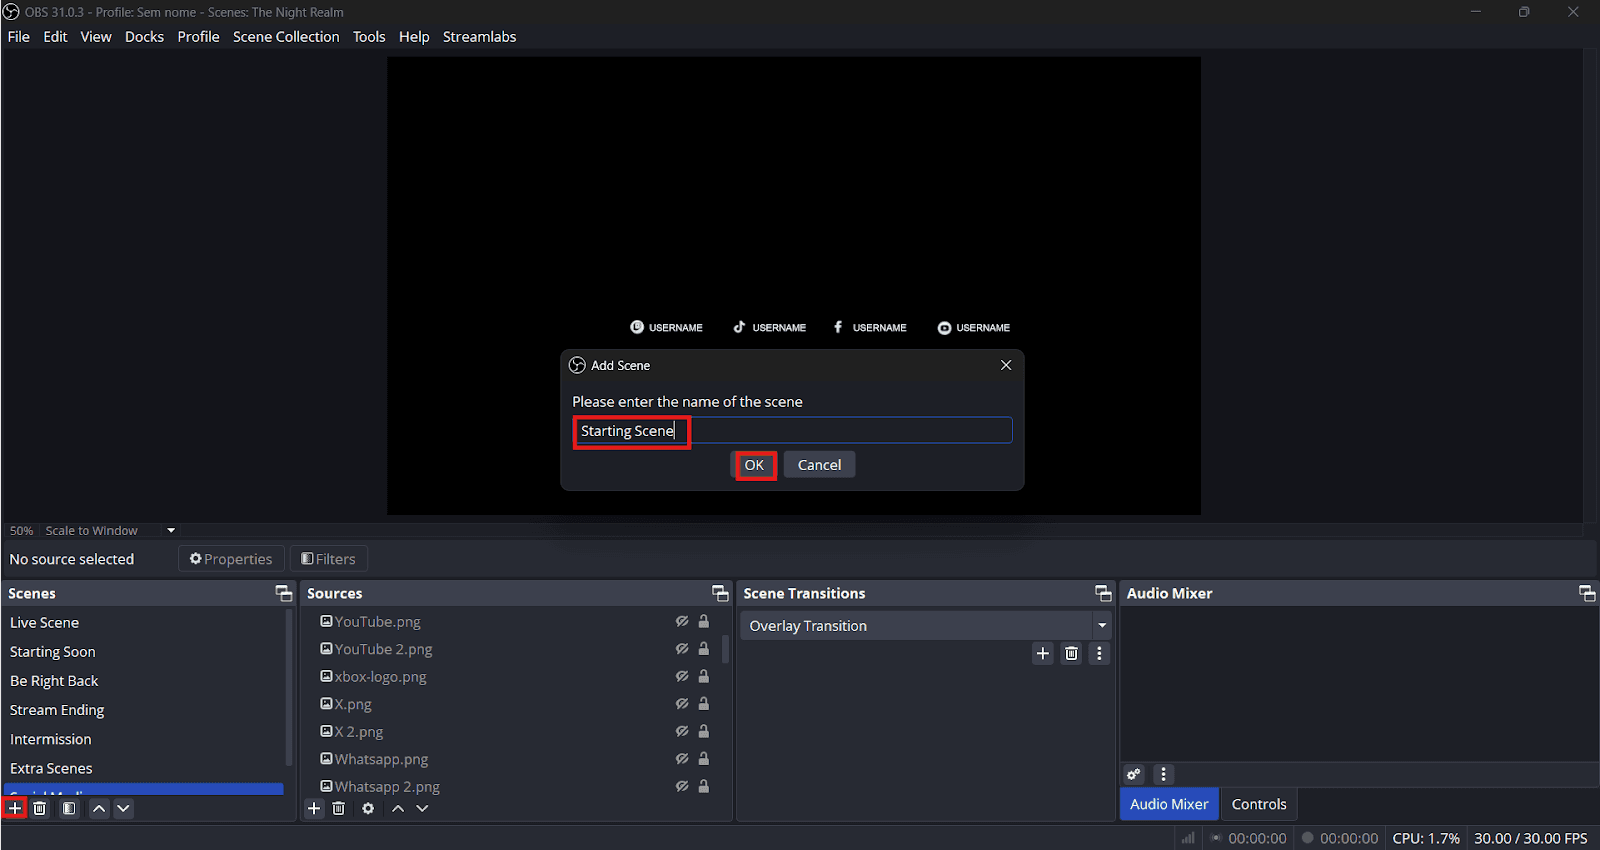Open Audio Mixer three-dot options menu
Viewport: 1600px width, 850px height.
[1163, 774]
